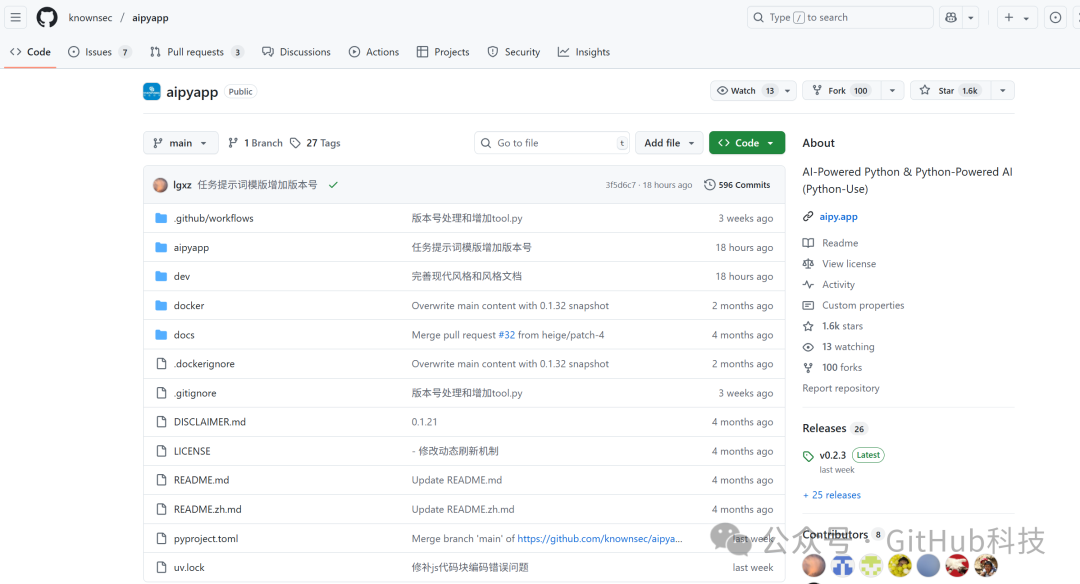Image resolution: width=1080 pixels, height=584 pixels.
Task: Open the issues circle icon in header
Action: coord(1055,17)
